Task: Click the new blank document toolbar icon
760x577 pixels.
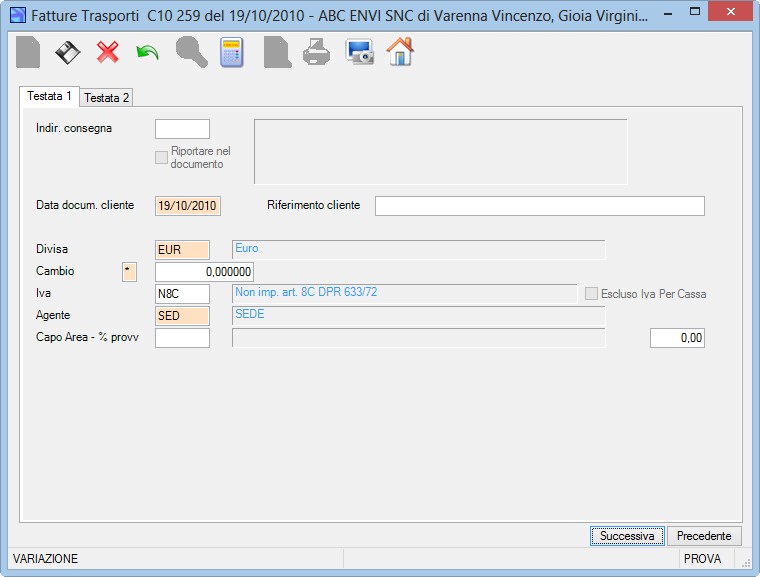Action: [x=28, y=52]
